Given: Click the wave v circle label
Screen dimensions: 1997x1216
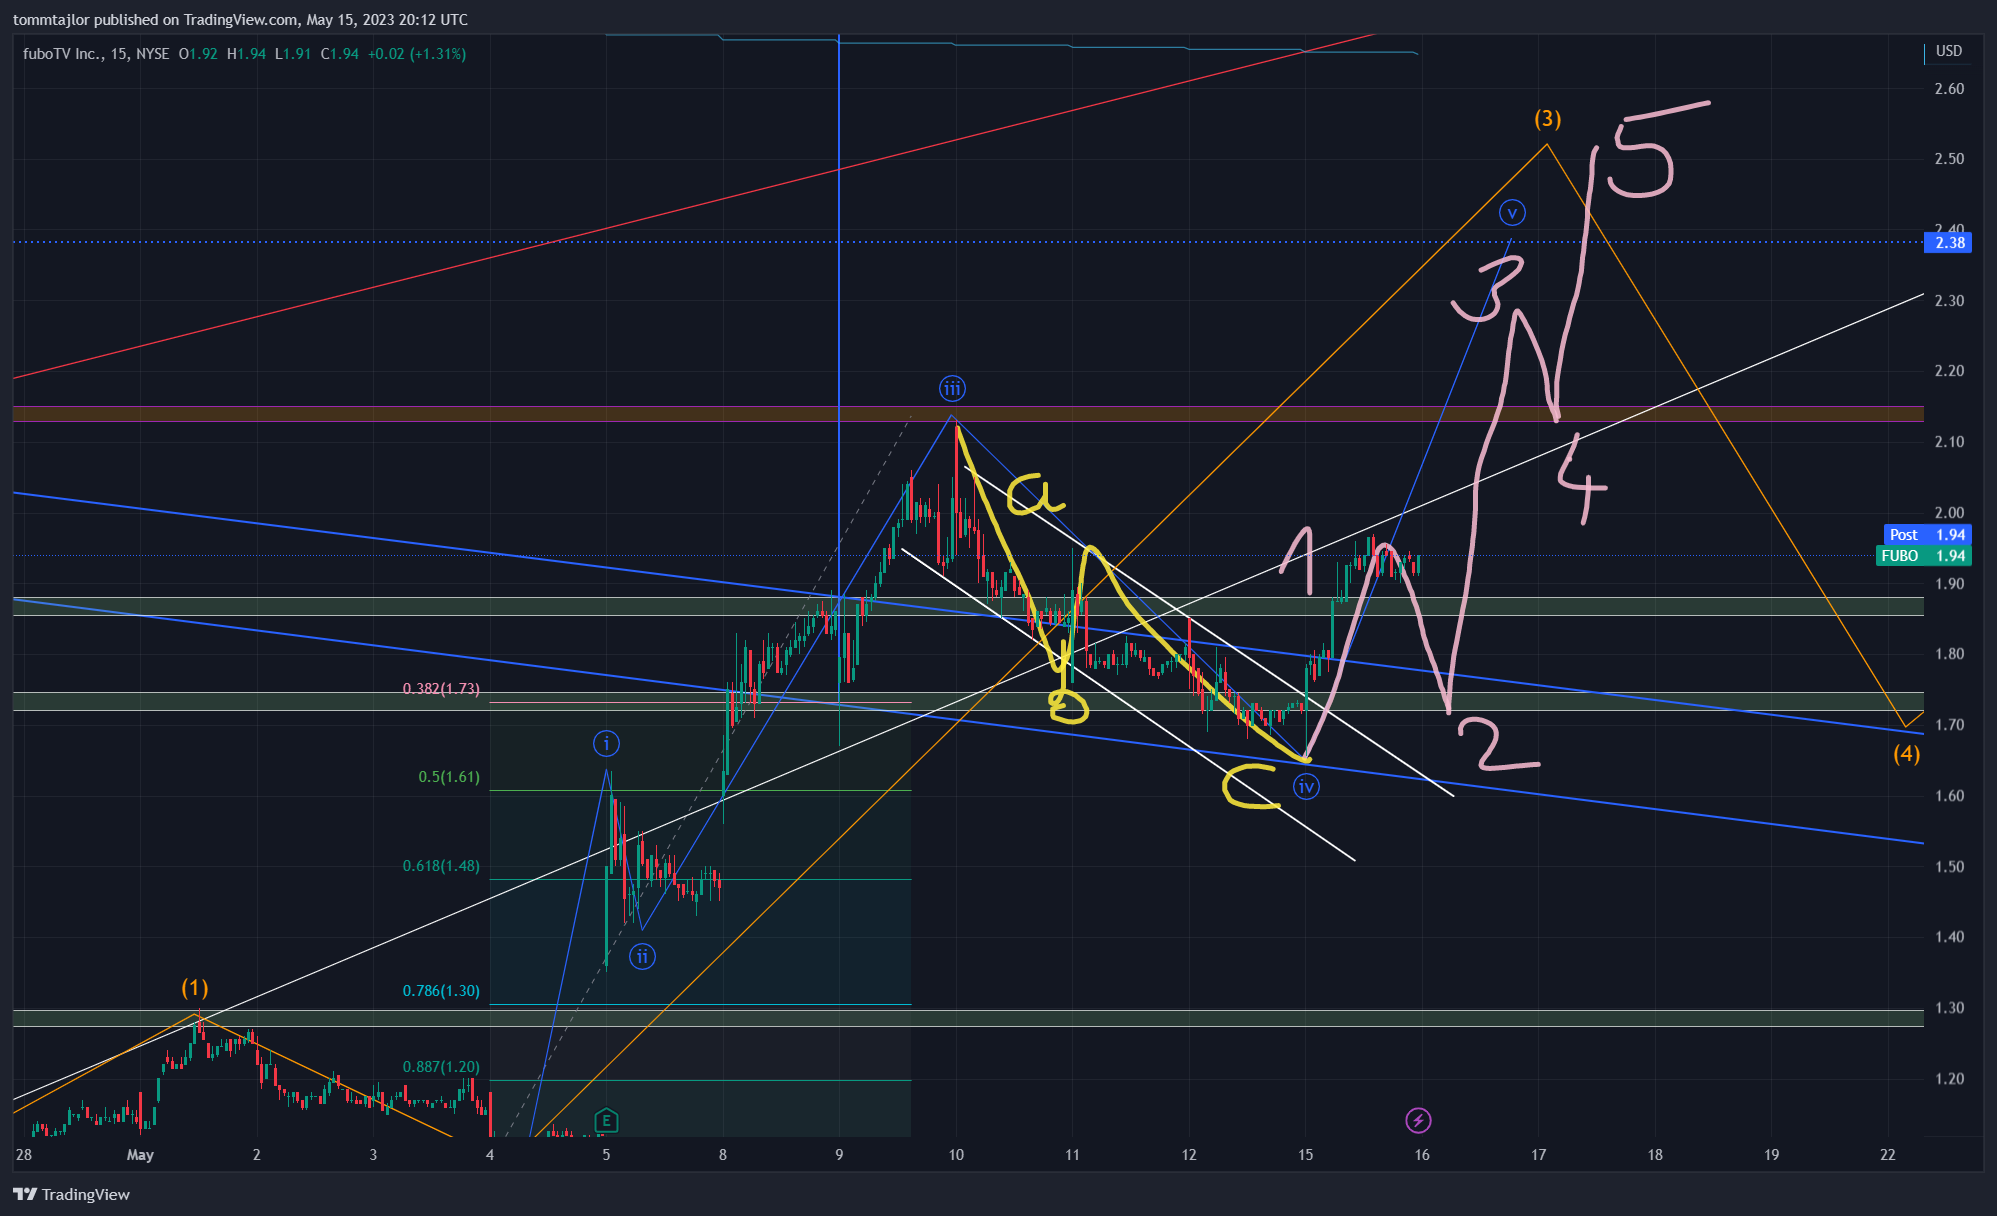Looking at the screenshot, I should click(1512, 213).
